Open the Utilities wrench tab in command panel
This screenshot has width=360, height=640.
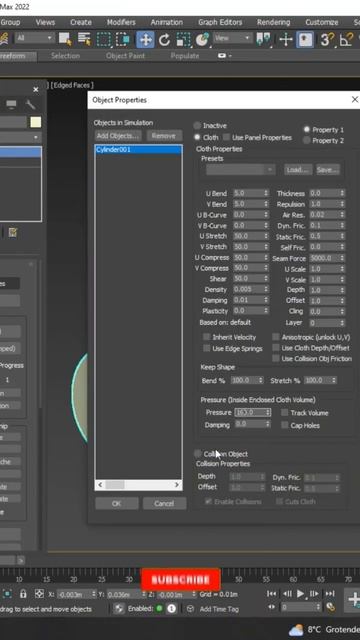tap(31, 104)
